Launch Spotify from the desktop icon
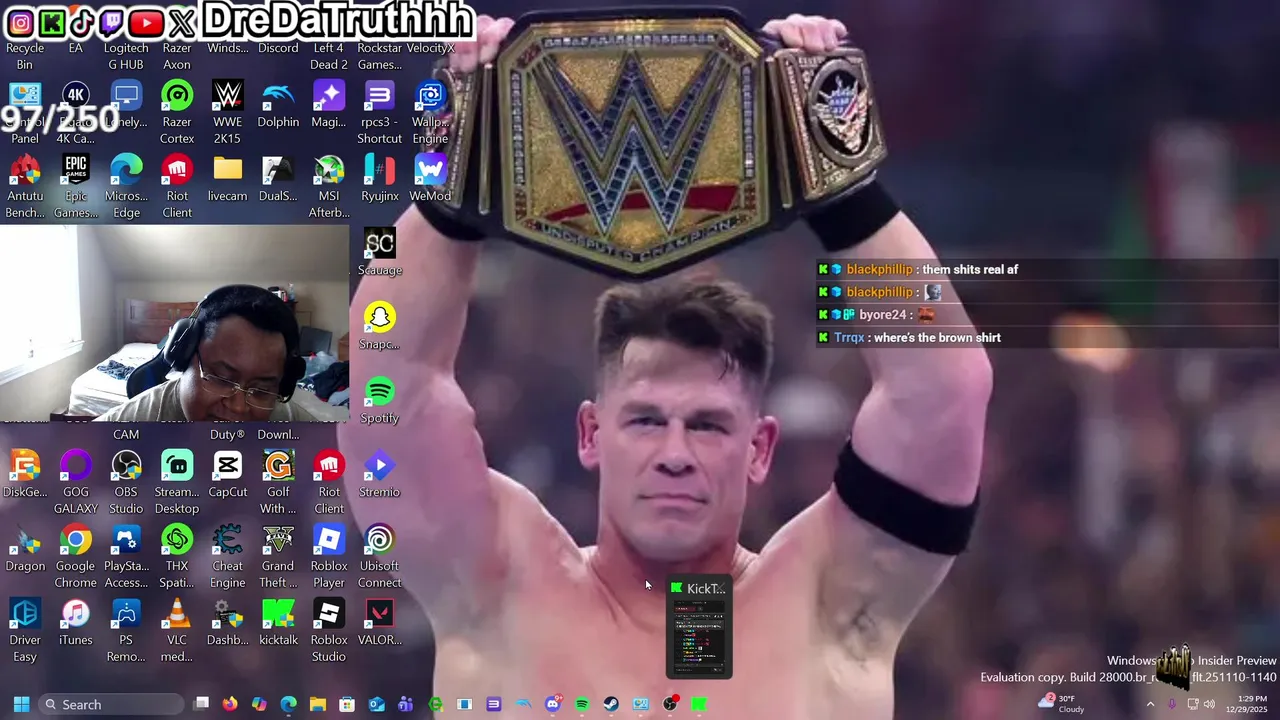Image resolution: width=1280 pixels, height=720 pixels. coord(379,401)
